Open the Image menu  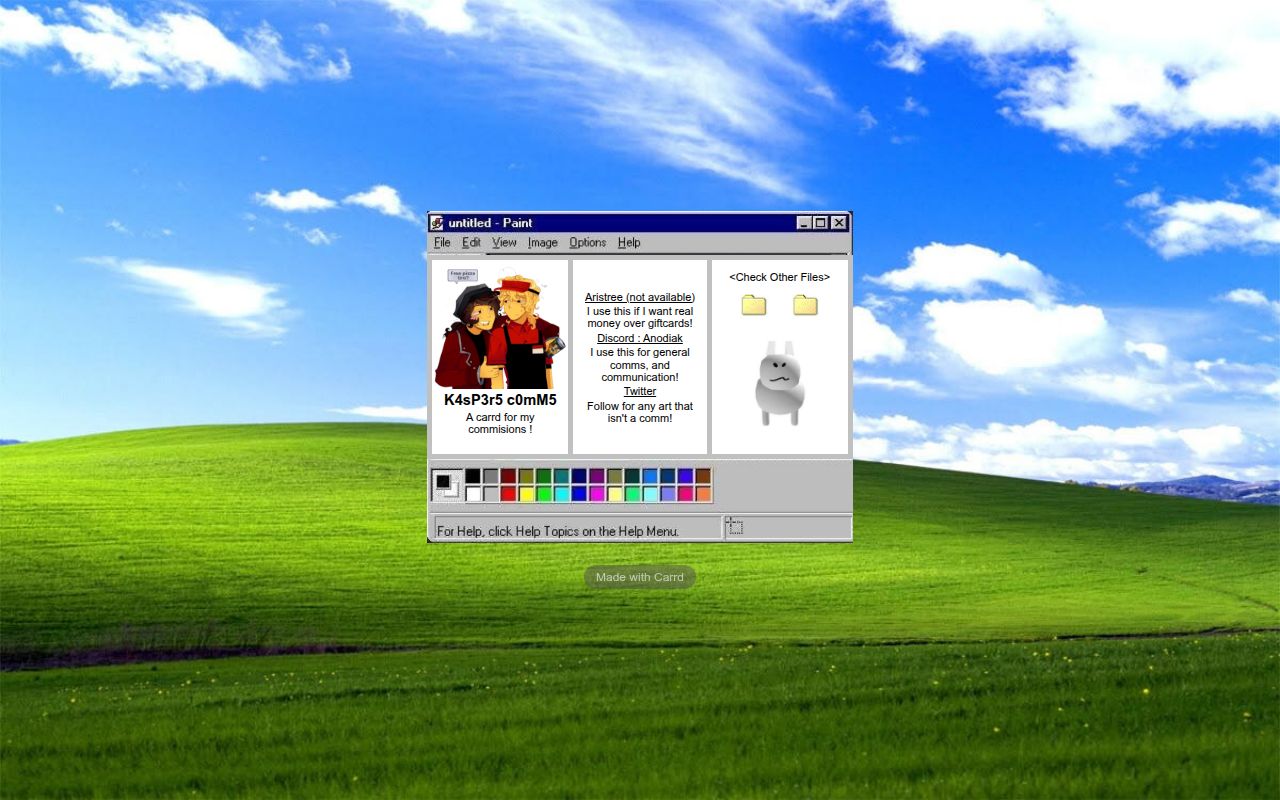[542, 243]
